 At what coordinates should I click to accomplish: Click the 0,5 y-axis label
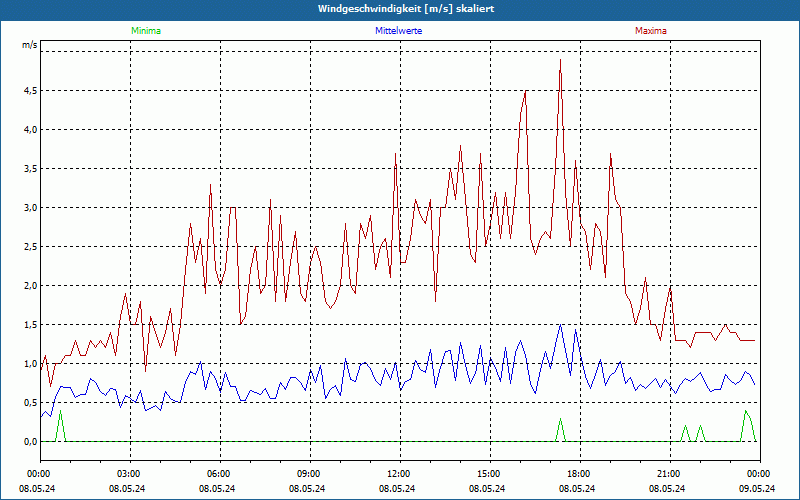(30, 403)
